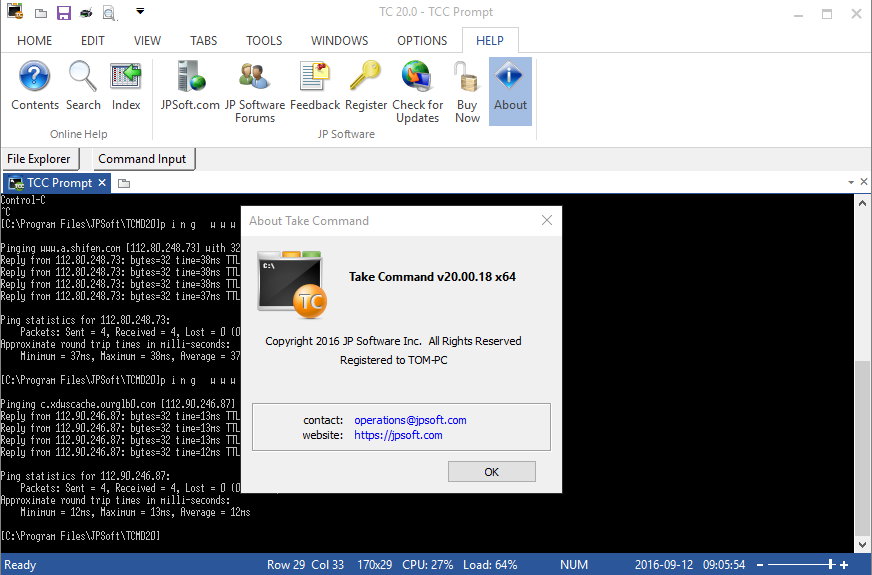872x575 pixels.
Task: Click the 2016-09-12 date in status bar
Action: point(664,564)
